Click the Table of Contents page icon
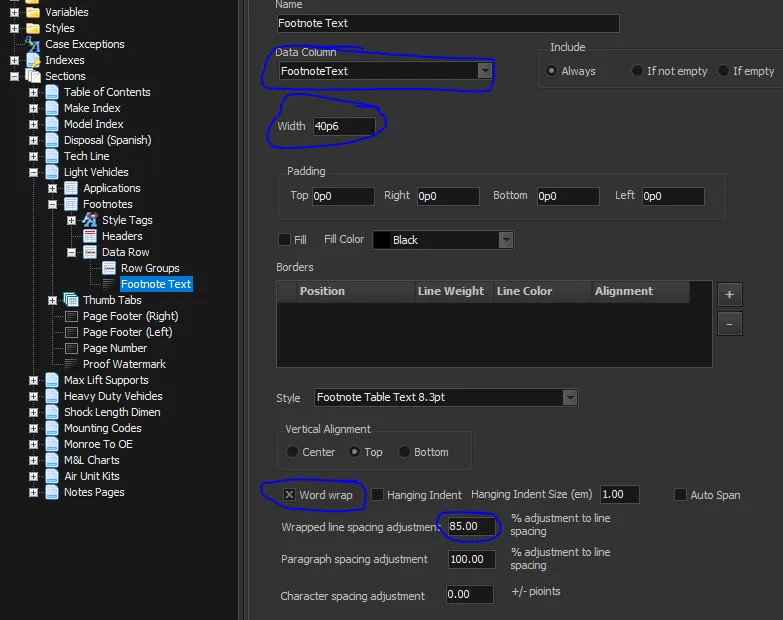 pos(52,92)
